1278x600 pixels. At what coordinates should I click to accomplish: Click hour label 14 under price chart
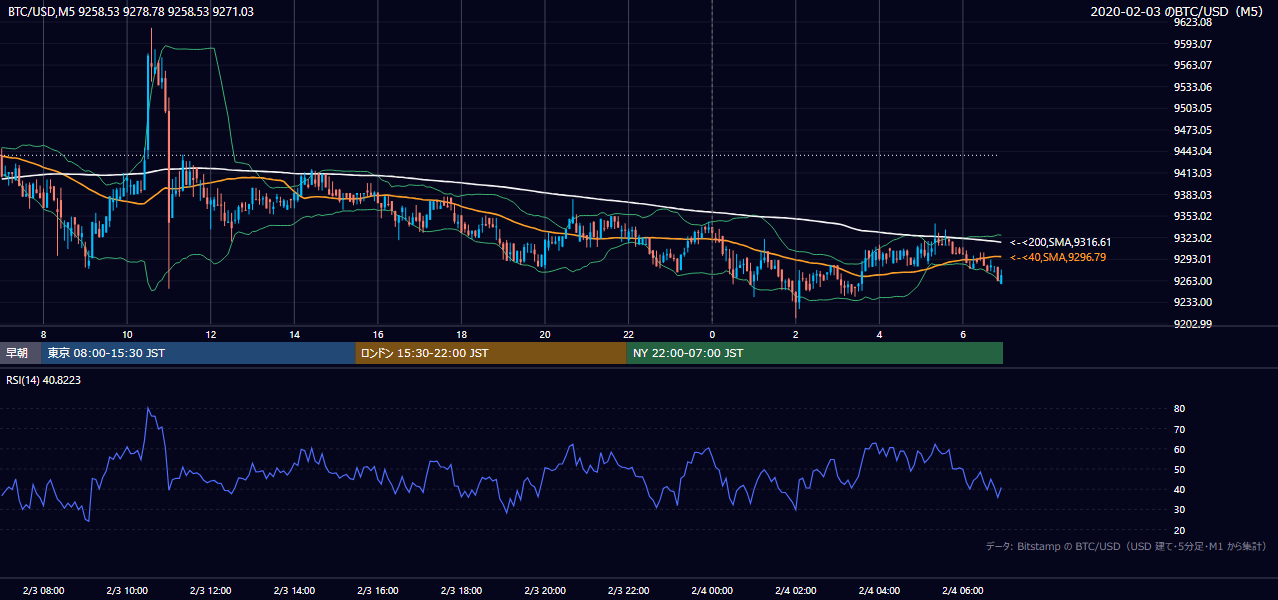click(294, 334)
